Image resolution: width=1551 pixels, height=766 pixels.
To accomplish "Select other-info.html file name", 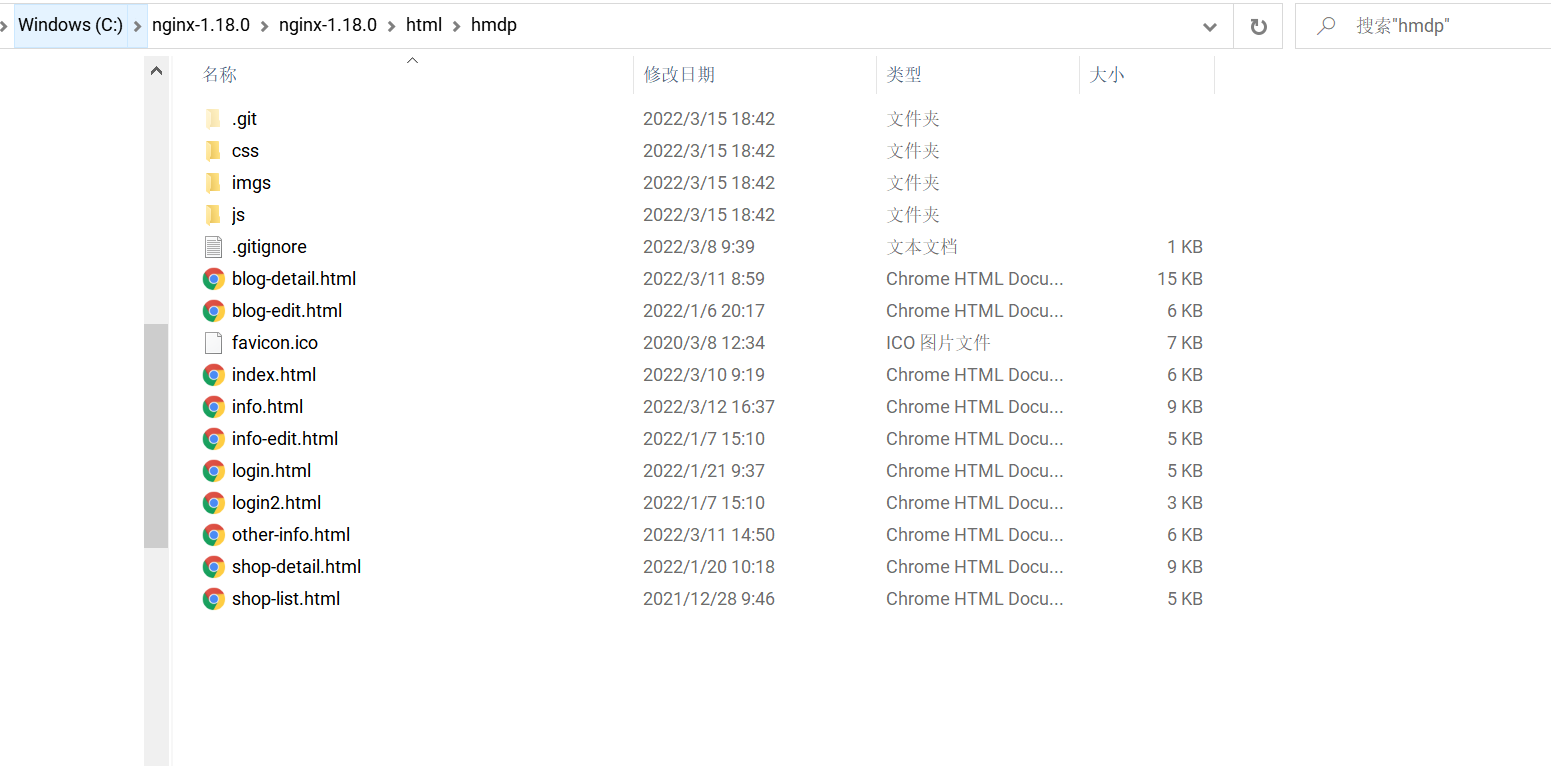I will pos(291,535).
